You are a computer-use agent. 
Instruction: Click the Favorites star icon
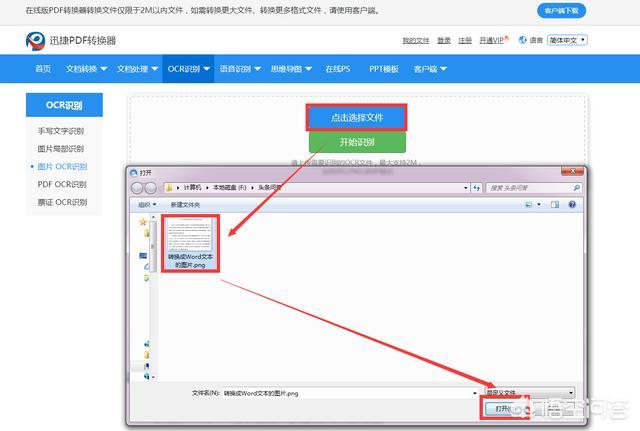coord(143,222)
